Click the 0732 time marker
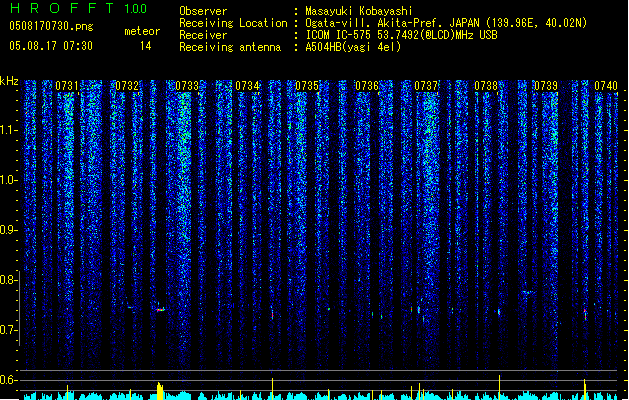The width and height of the screenshot is (629, 400). [x=127, y=86]
